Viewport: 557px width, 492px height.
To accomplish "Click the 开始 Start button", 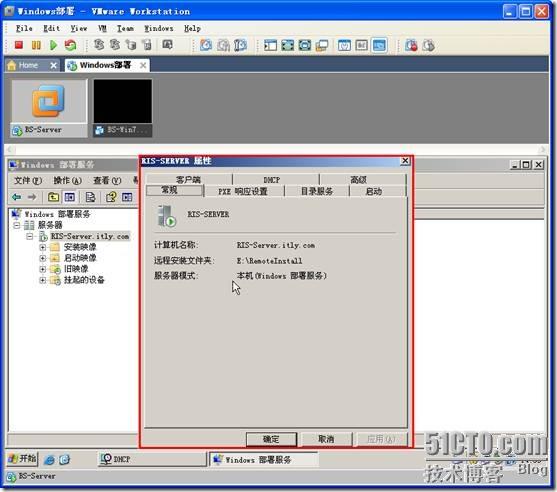I will pos(22,459).
